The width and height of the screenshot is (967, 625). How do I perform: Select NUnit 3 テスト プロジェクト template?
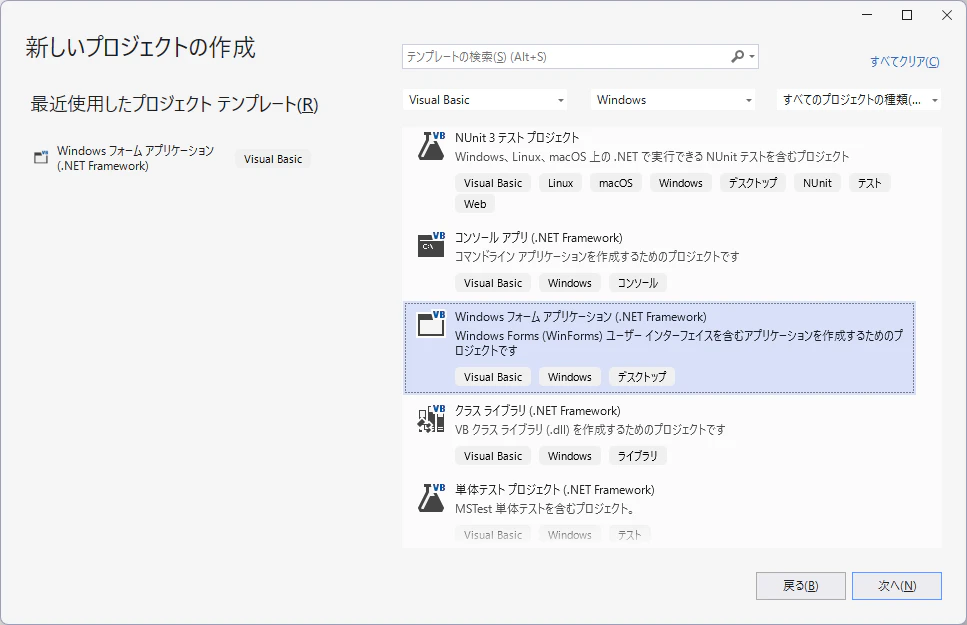tap(659, 171)
